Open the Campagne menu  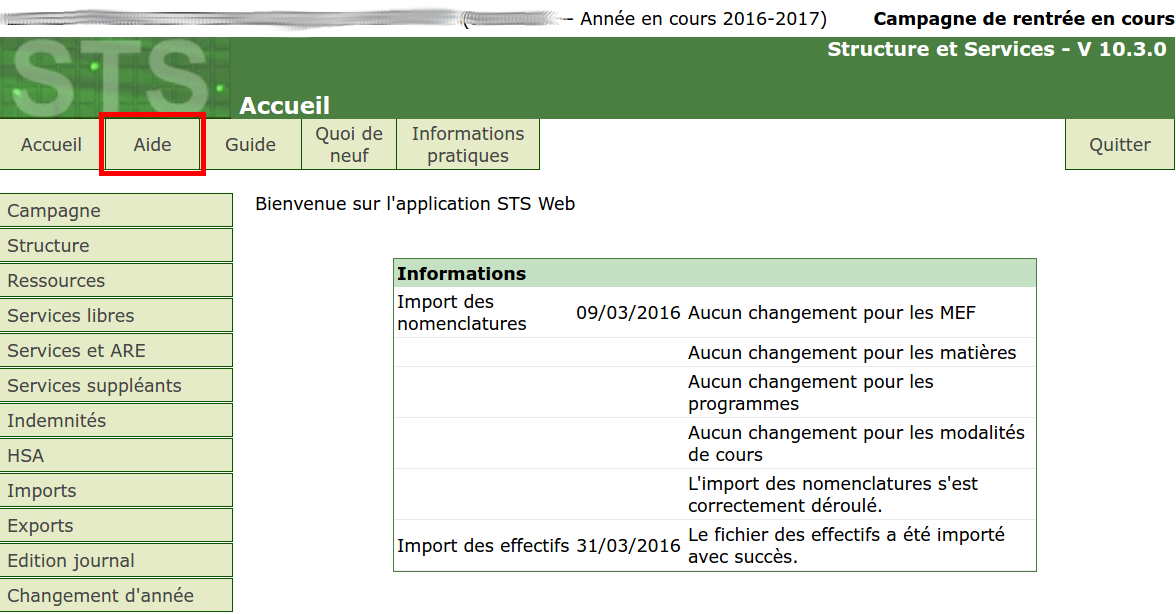116,211
